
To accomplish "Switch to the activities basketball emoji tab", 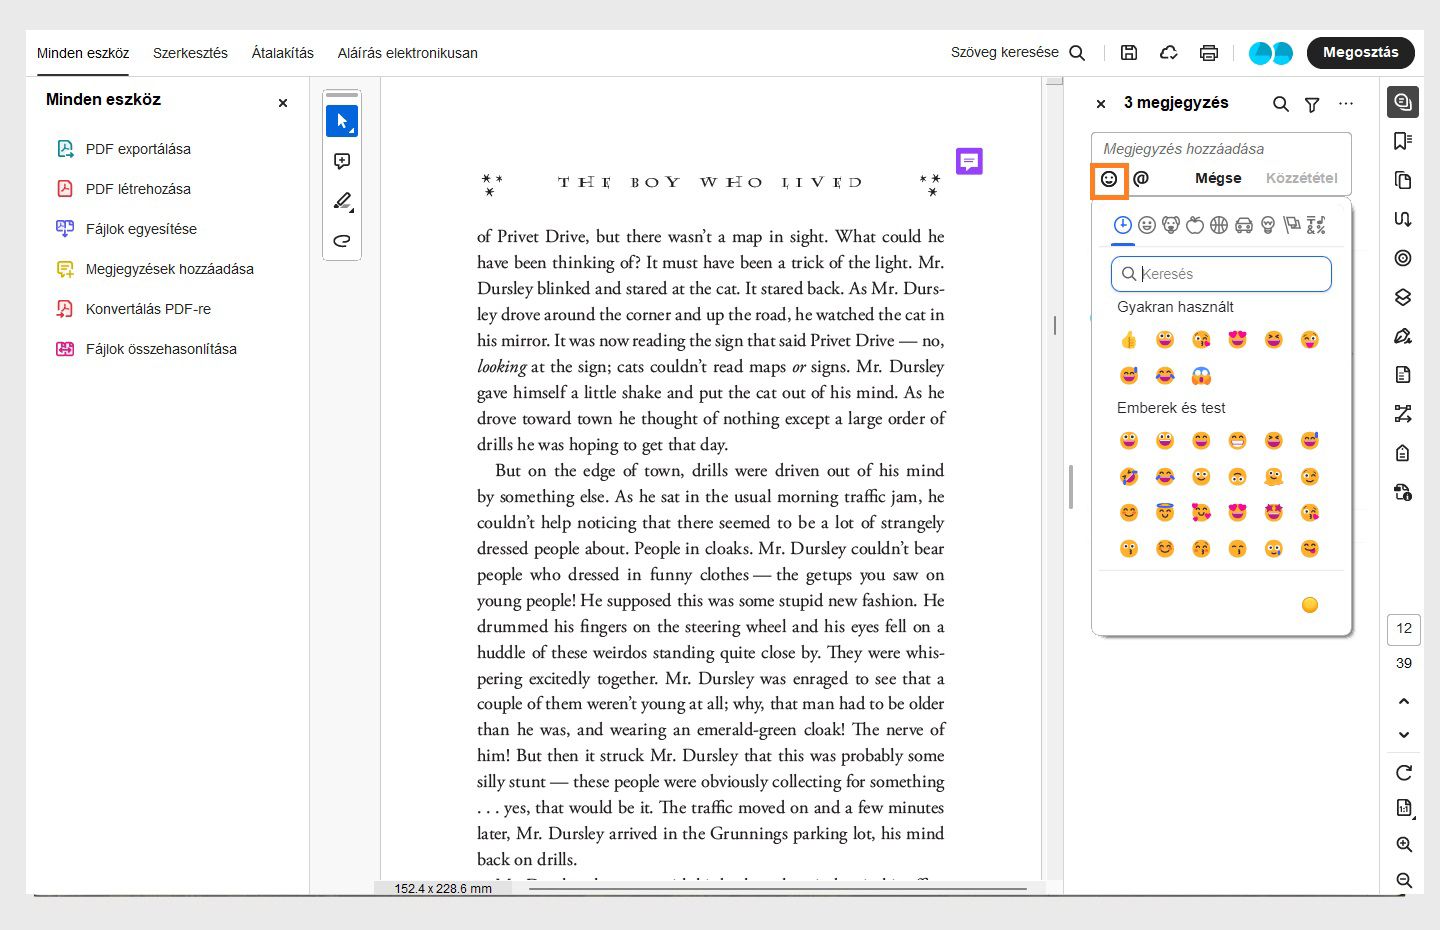I will point(1219,225).
